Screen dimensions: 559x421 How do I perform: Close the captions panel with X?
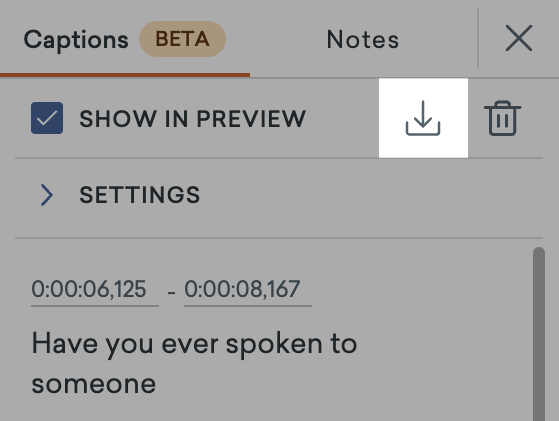pyautogui.click(x=519, y=38)
